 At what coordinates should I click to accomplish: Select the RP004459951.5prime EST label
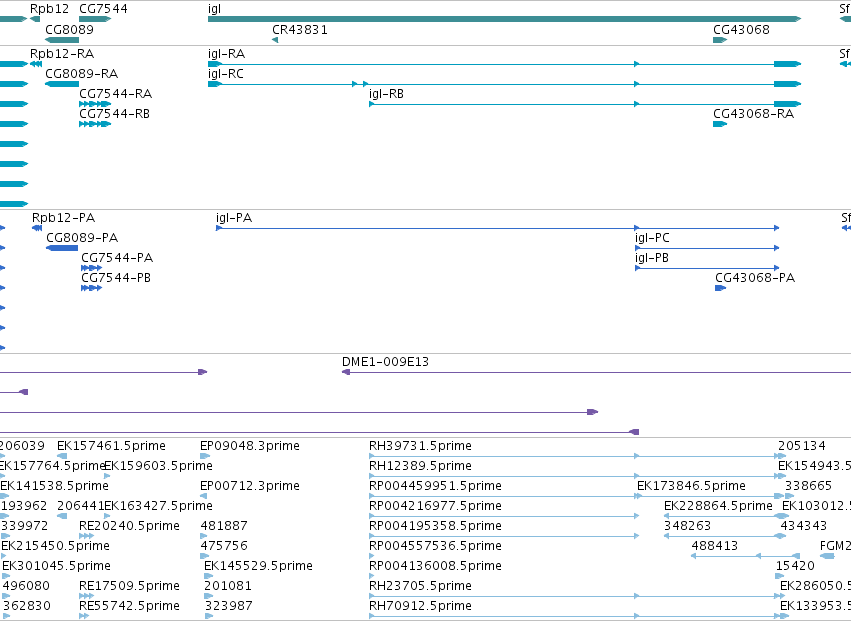435,485
